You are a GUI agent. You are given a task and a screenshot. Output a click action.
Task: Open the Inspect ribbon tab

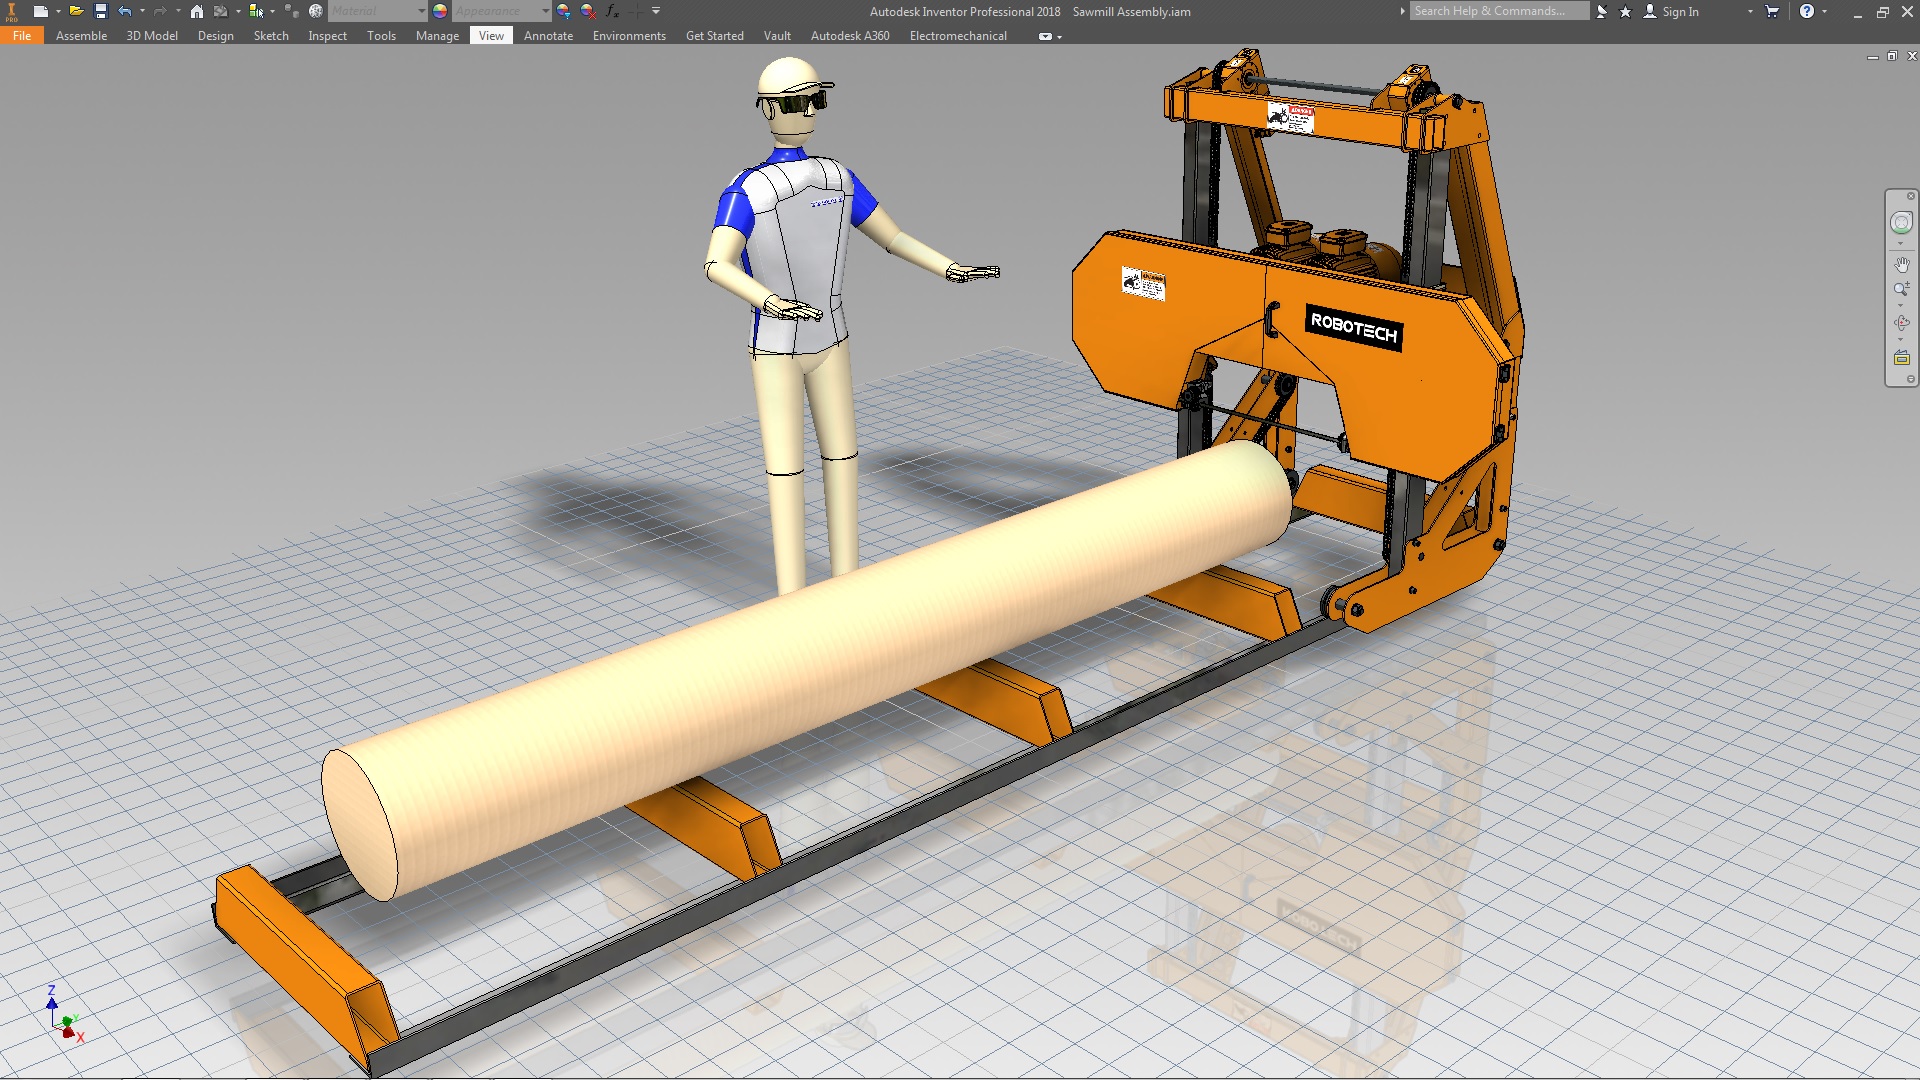click(x=327, y=35)
